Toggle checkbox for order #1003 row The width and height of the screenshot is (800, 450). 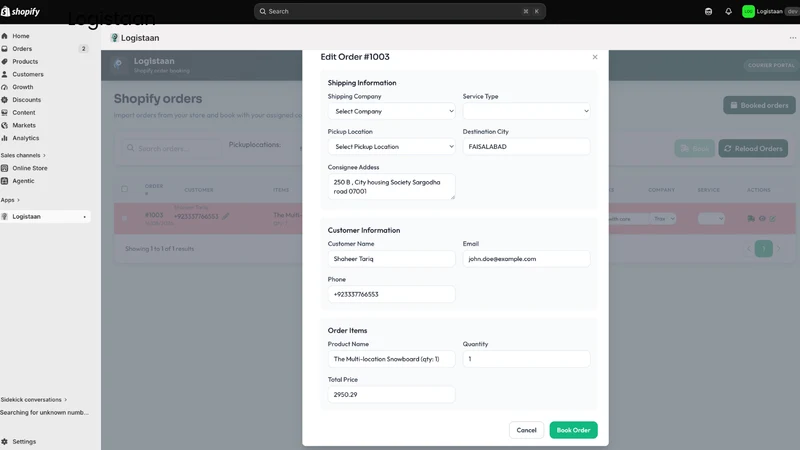point(124,218)
